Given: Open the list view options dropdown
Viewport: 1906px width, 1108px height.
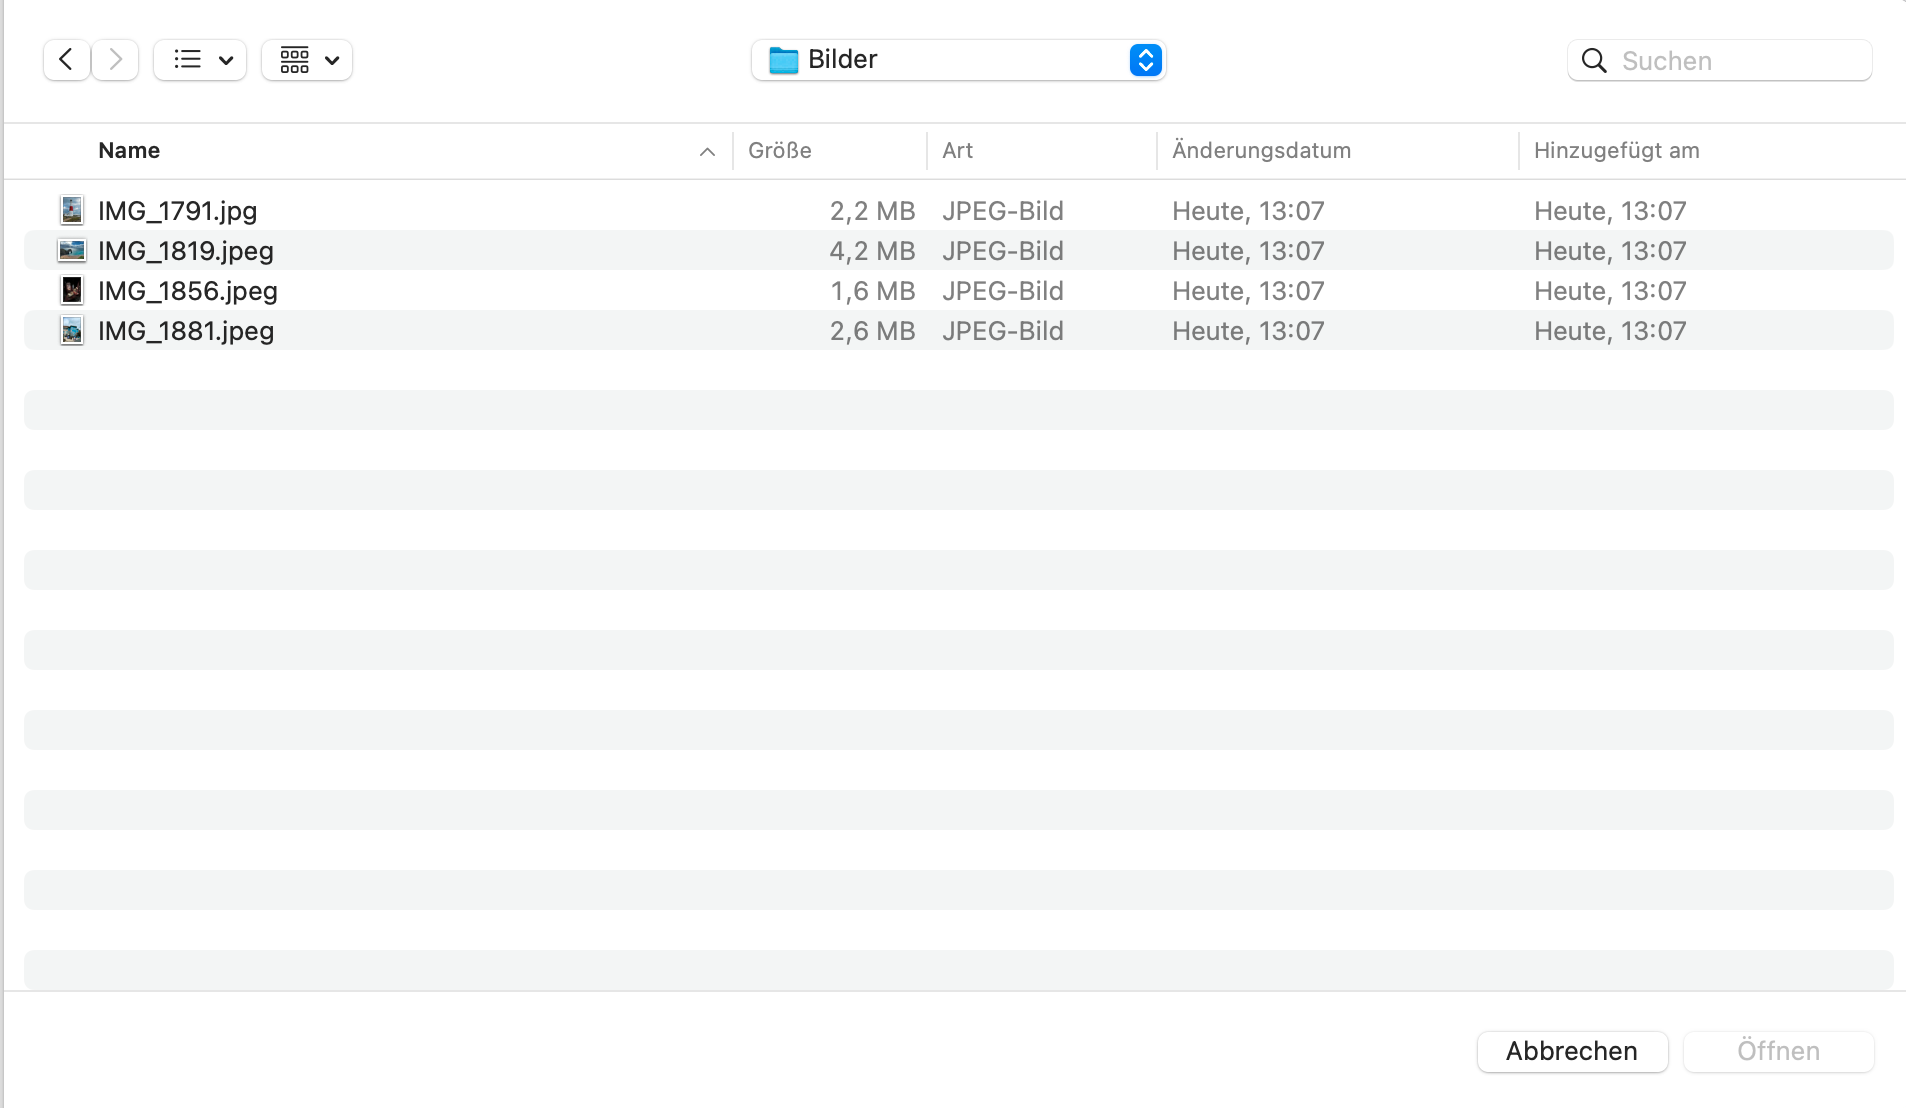Looking at the screenshot, I should click(x=201, y=60).
